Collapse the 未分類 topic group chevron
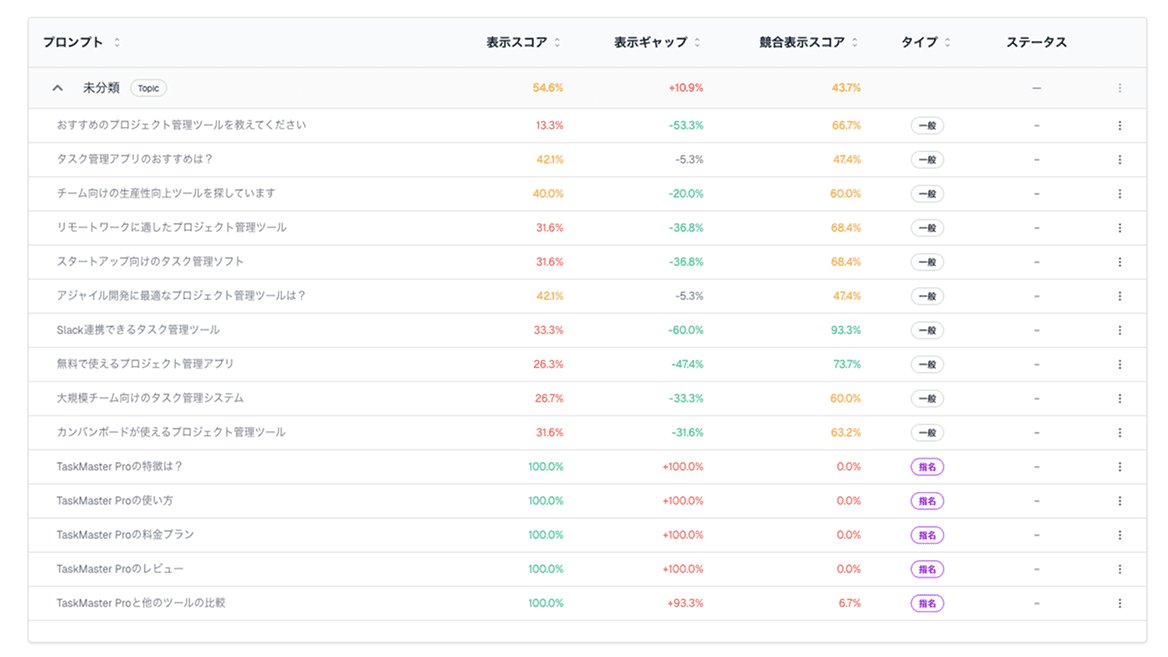 click(x=58, y=88)
